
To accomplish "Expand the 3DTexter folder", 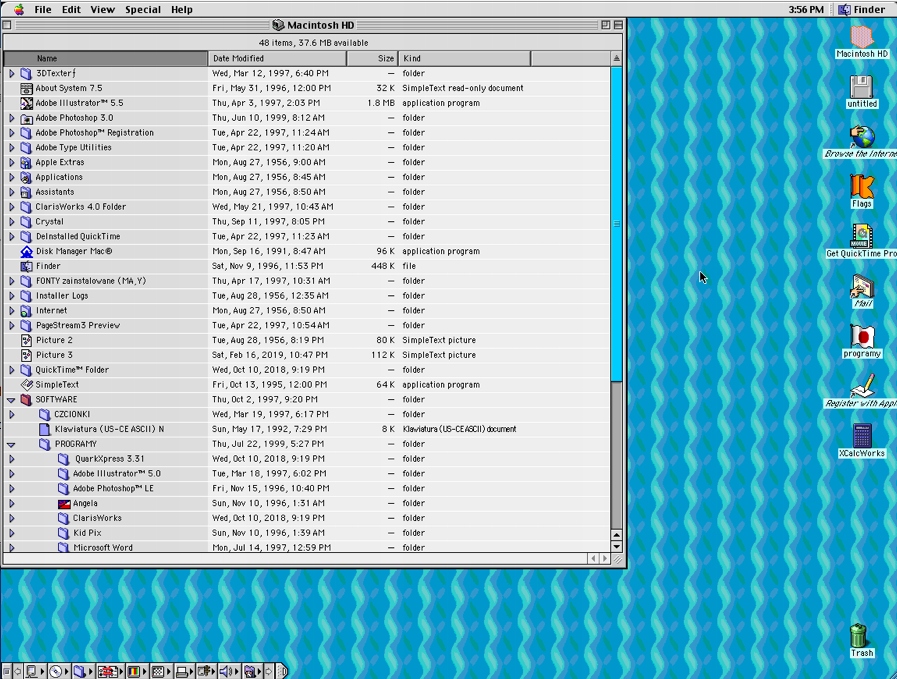I will click(11, 73).
